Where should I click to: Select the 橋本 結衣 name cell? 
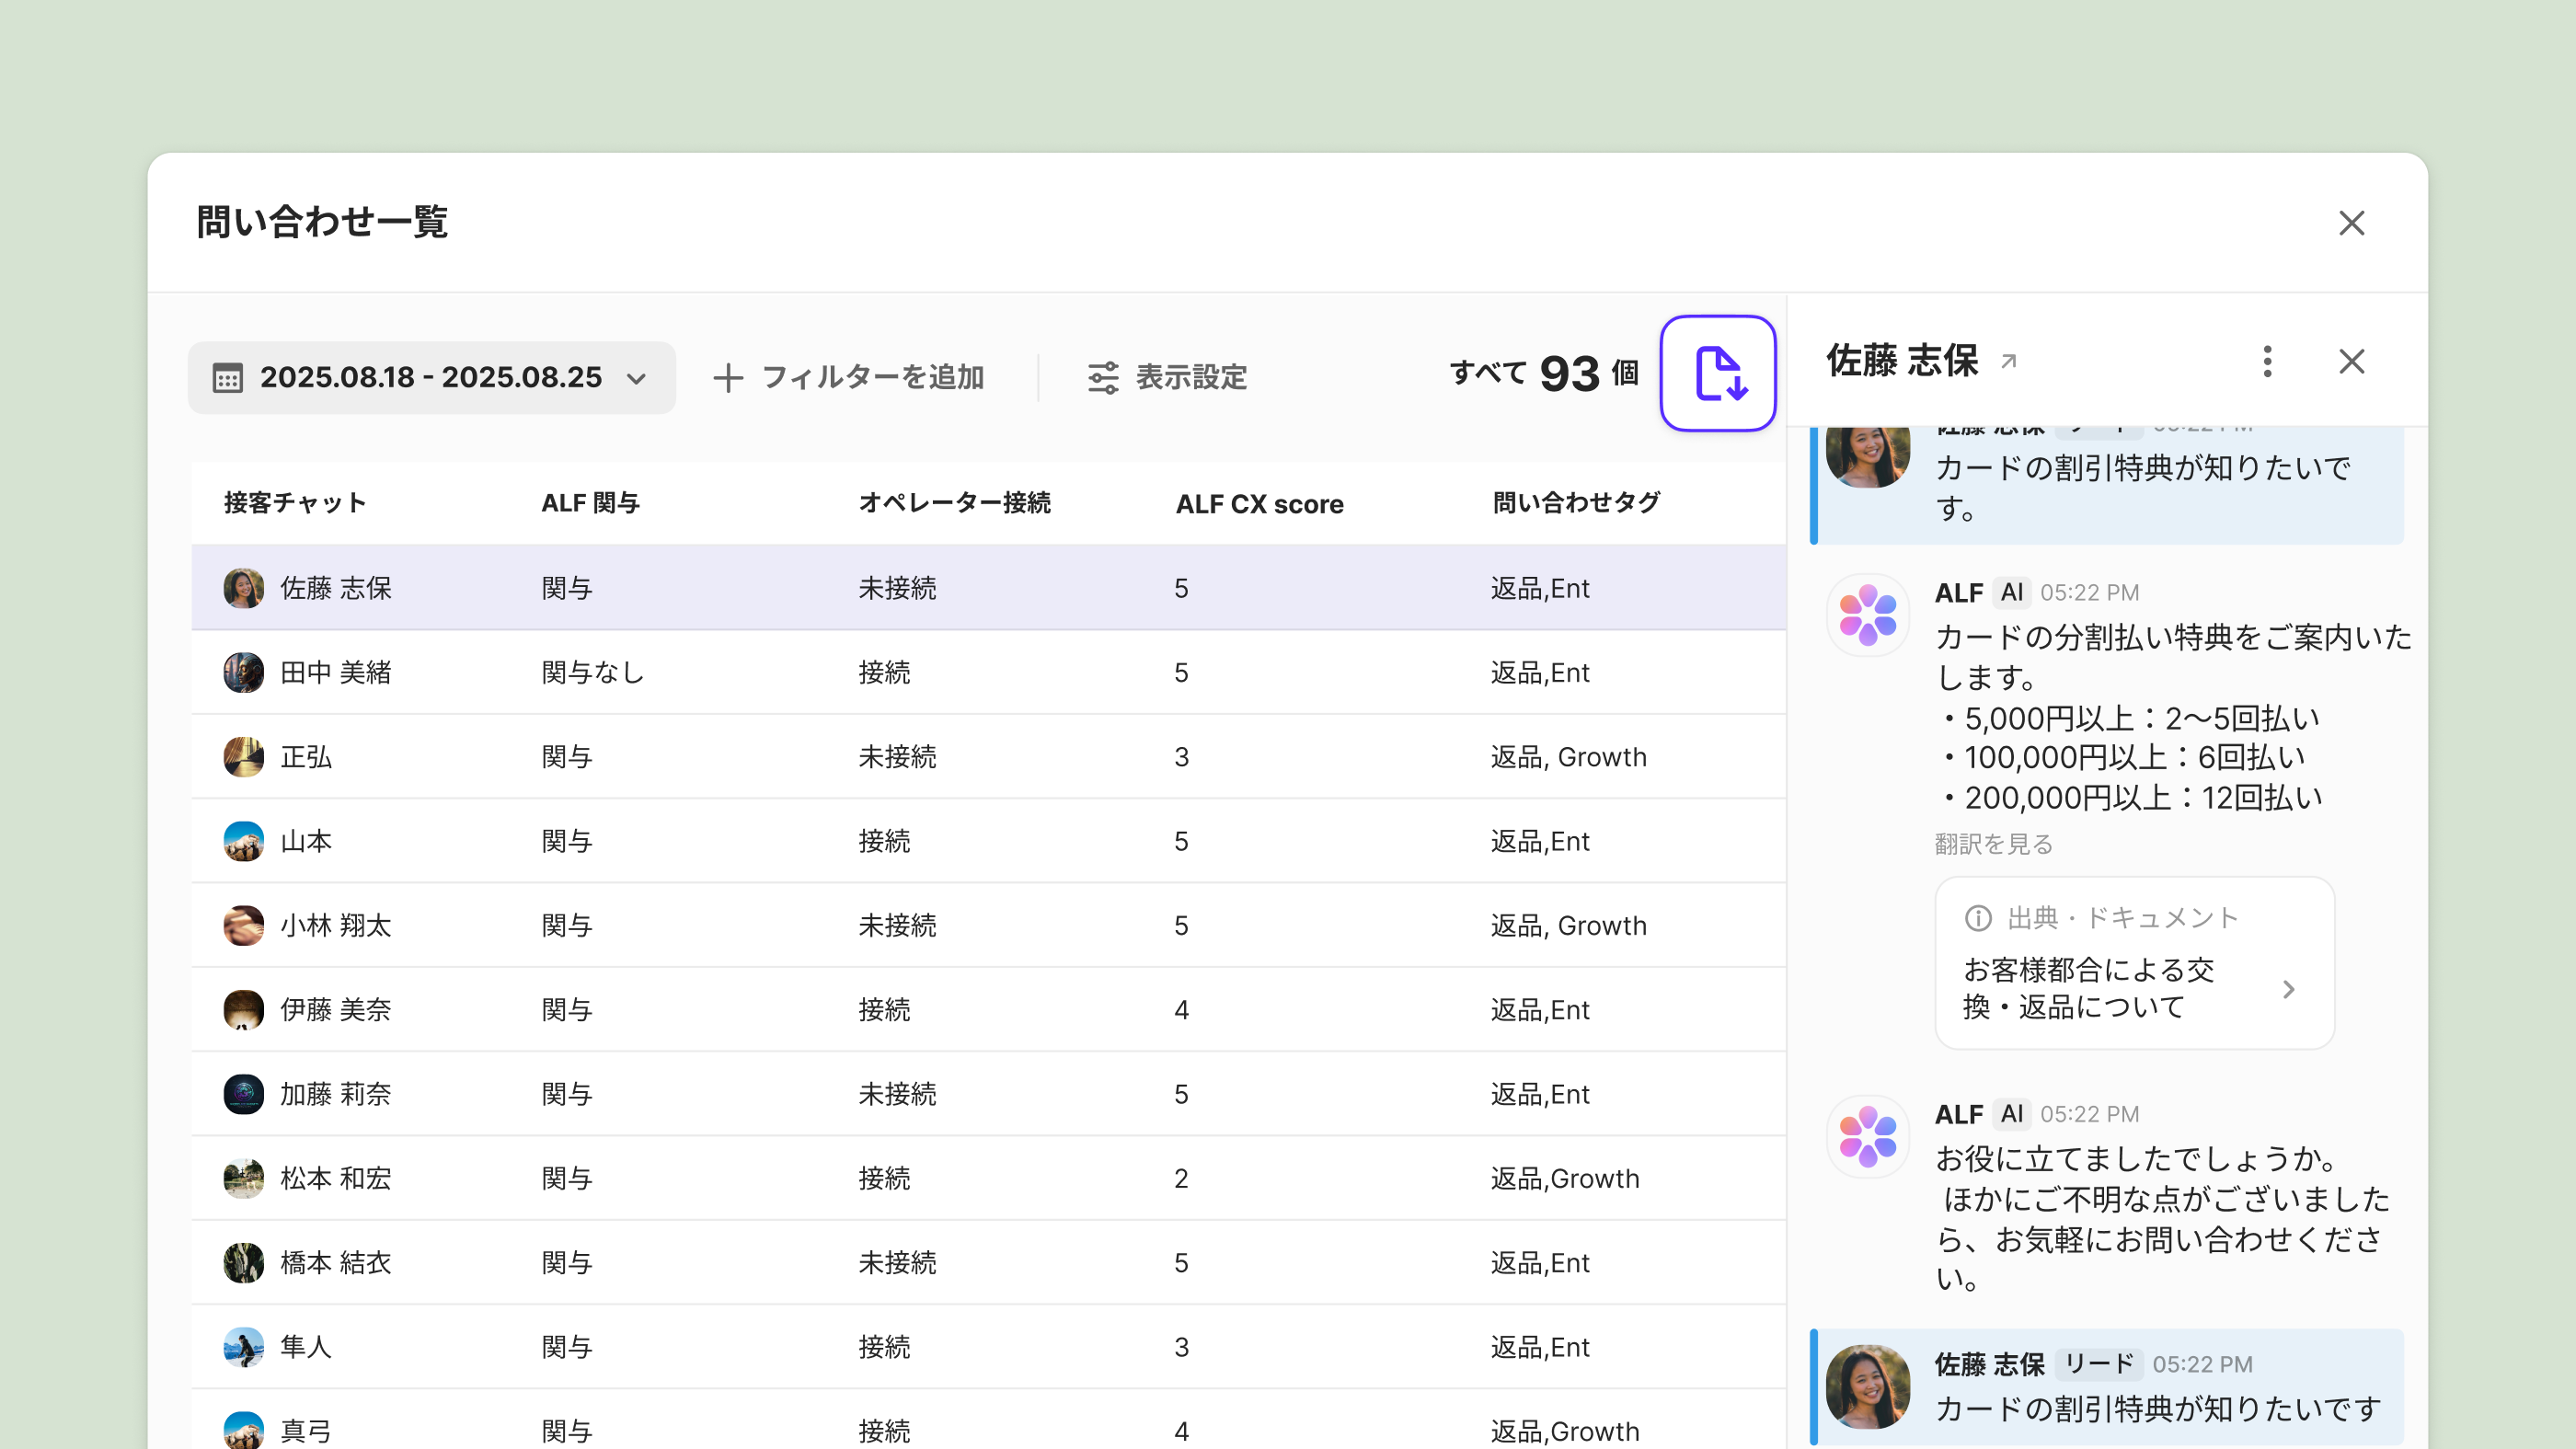click(x=336, y=1263)
